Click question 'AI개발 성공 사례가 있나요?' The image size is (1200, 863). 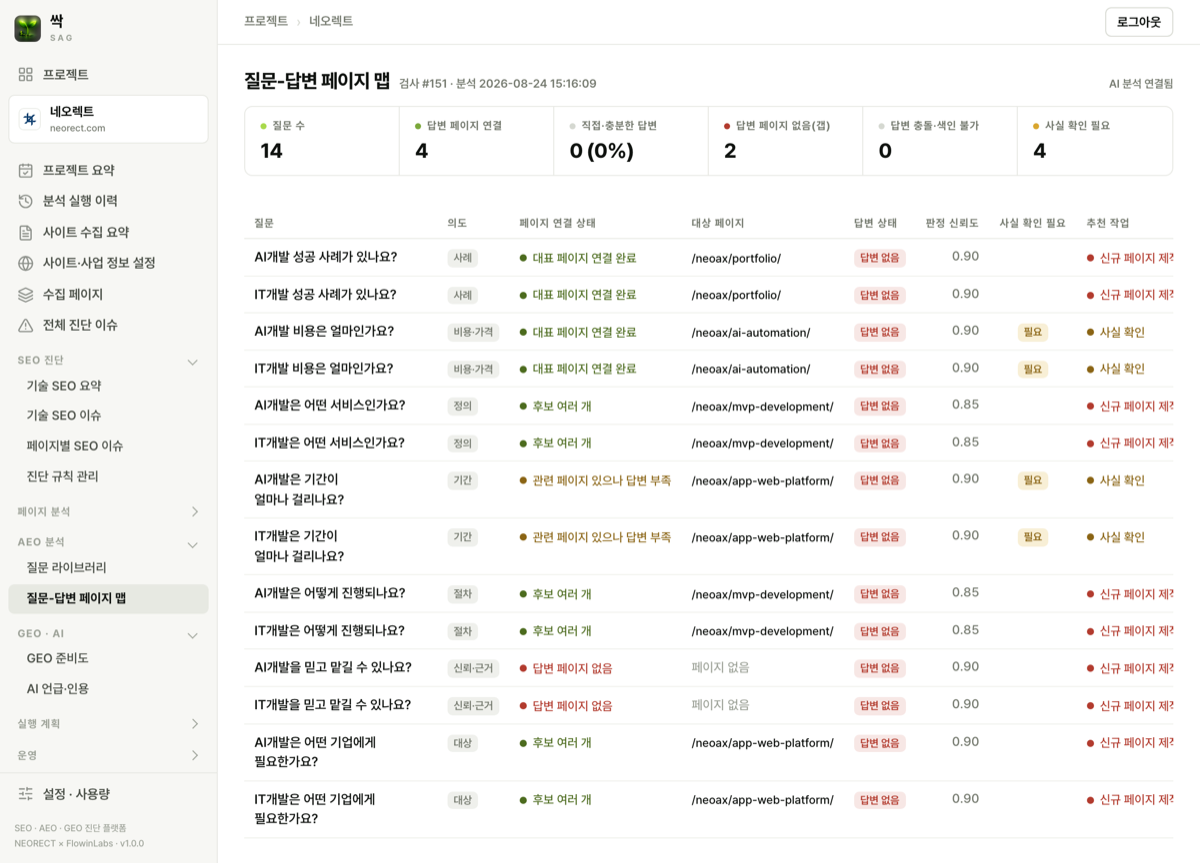pos(326,257)
